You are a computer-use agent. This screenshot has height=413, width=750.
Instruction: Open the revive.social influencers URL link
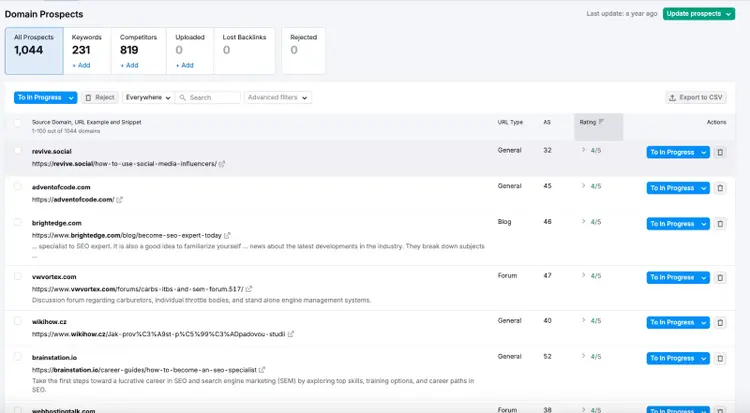click(x=124, y=164)
